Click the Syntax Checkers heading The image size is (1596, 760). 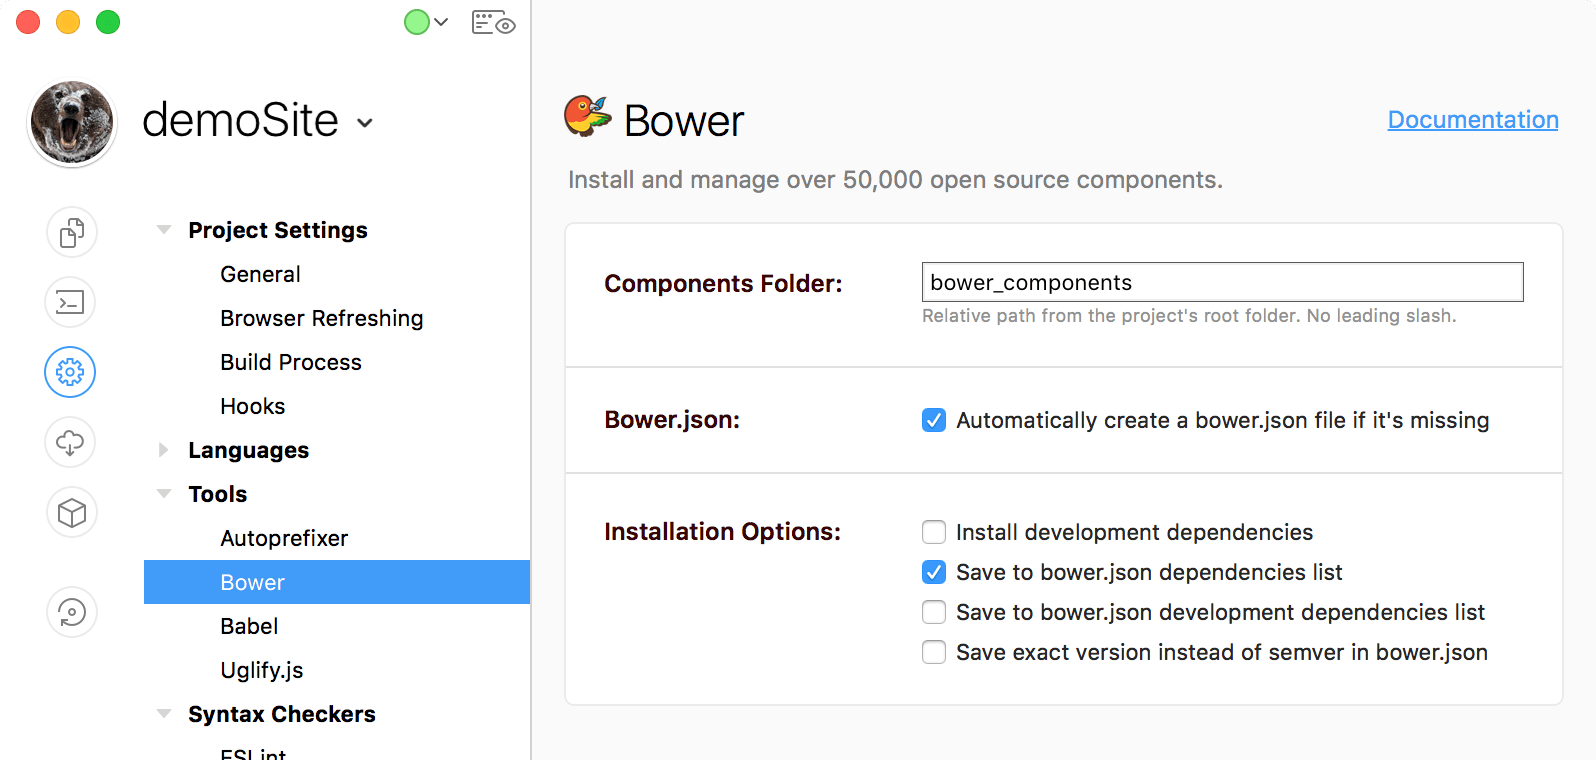click(x=282, y=714)
